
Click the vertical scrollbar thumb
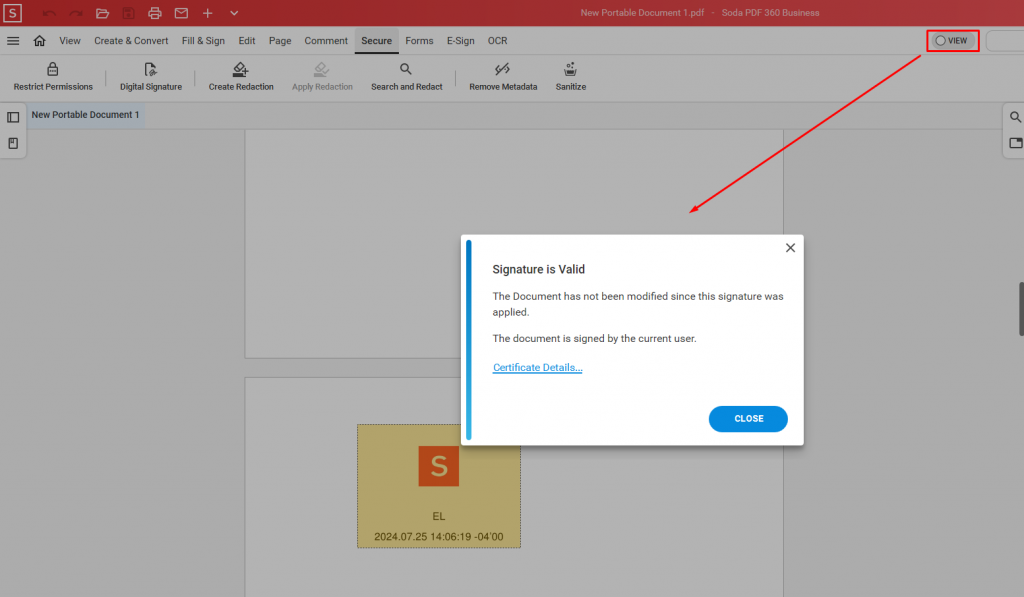click(x=1021, y=309)
